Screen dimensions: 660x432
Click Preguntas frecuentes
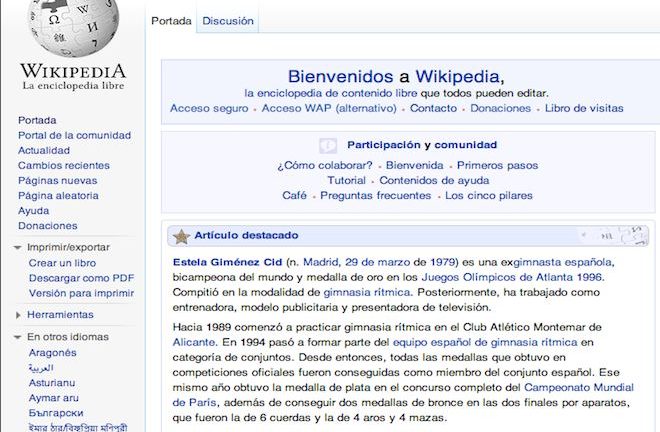375,196
